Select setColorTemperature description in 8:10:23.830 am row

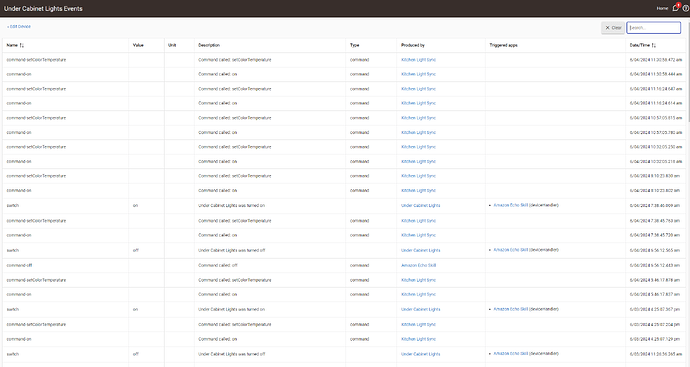235,176
